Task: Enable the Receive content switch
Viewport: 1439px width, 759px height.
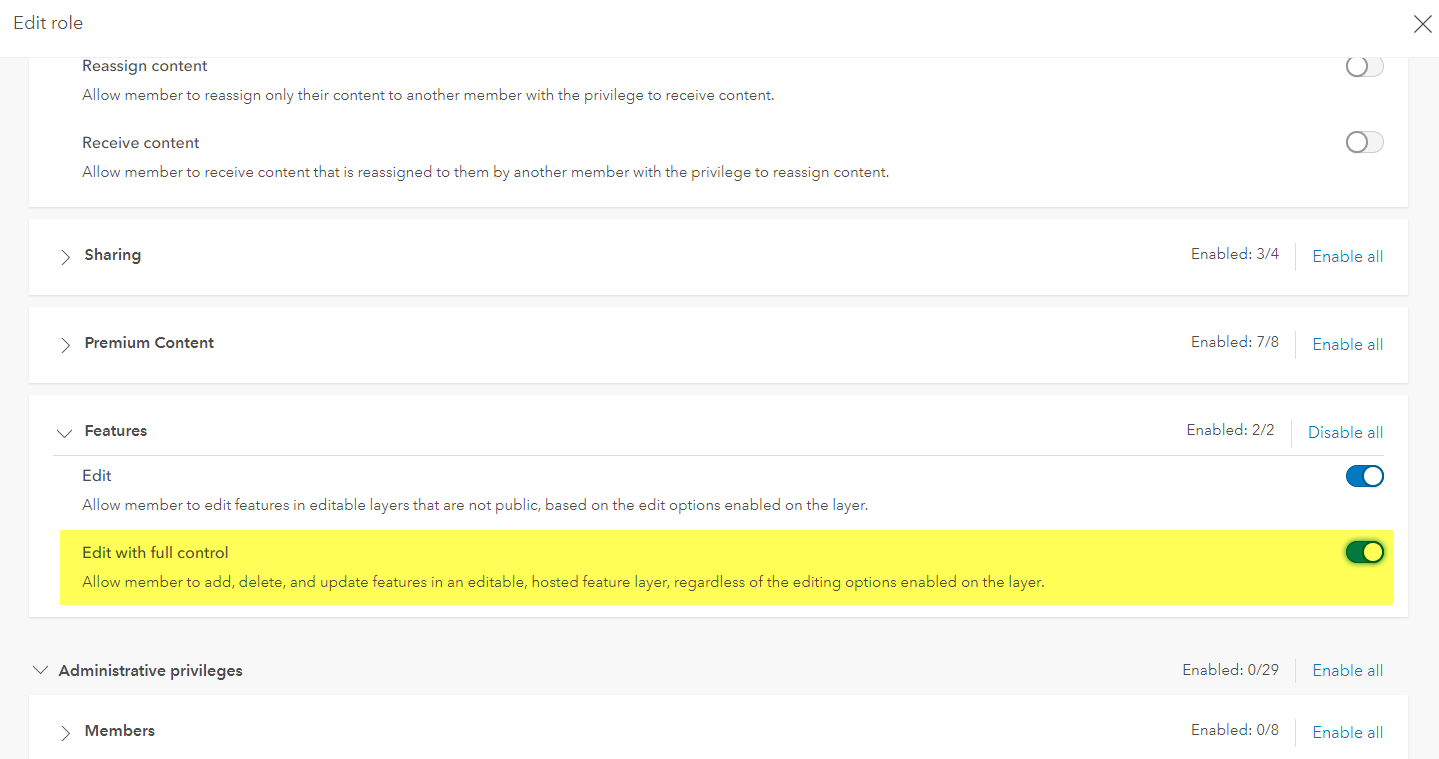Action: click(1364, 143)
